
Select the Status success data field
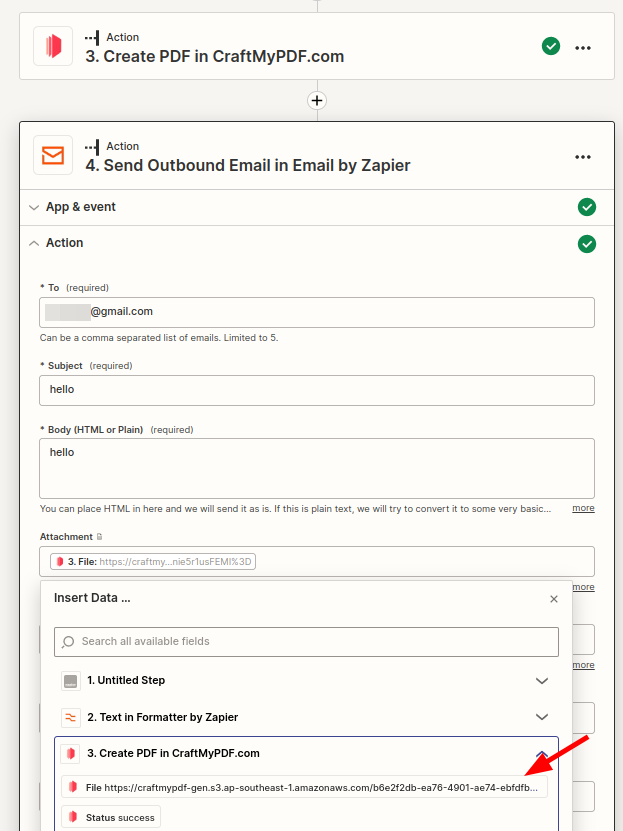pos(111,817)
